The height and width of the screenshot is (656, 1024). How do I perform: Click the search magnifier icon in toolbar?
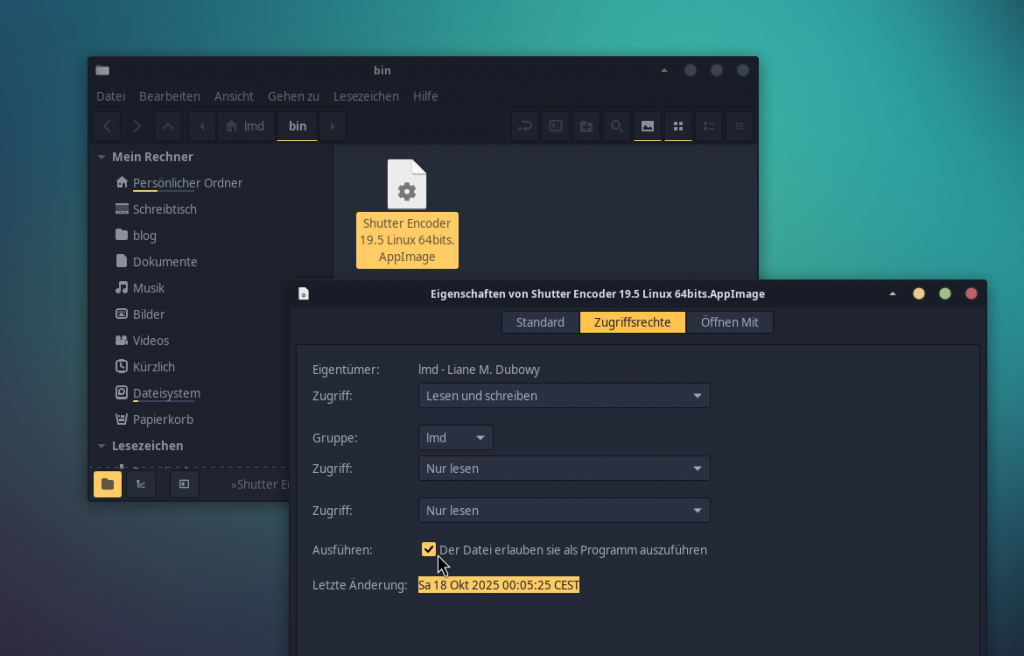click(617, 126)
